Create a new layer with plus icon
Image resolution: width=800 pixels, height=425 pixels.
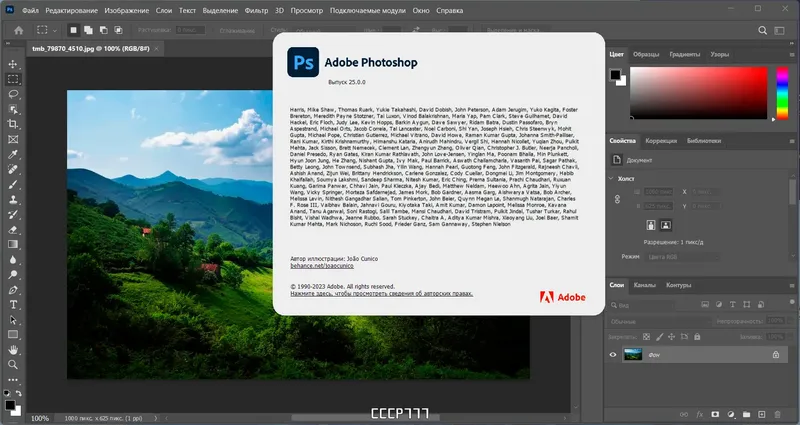(x=762, y=414)
